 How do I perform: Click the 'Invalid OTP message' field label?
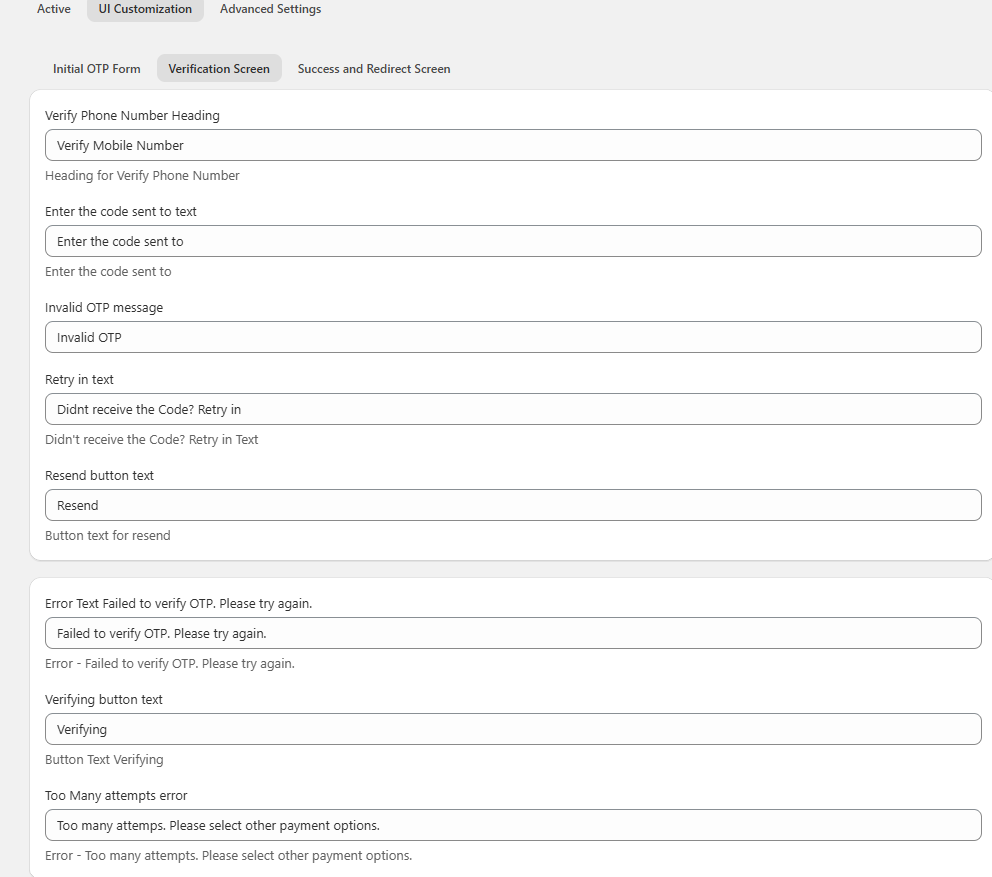tap(104, 307)
